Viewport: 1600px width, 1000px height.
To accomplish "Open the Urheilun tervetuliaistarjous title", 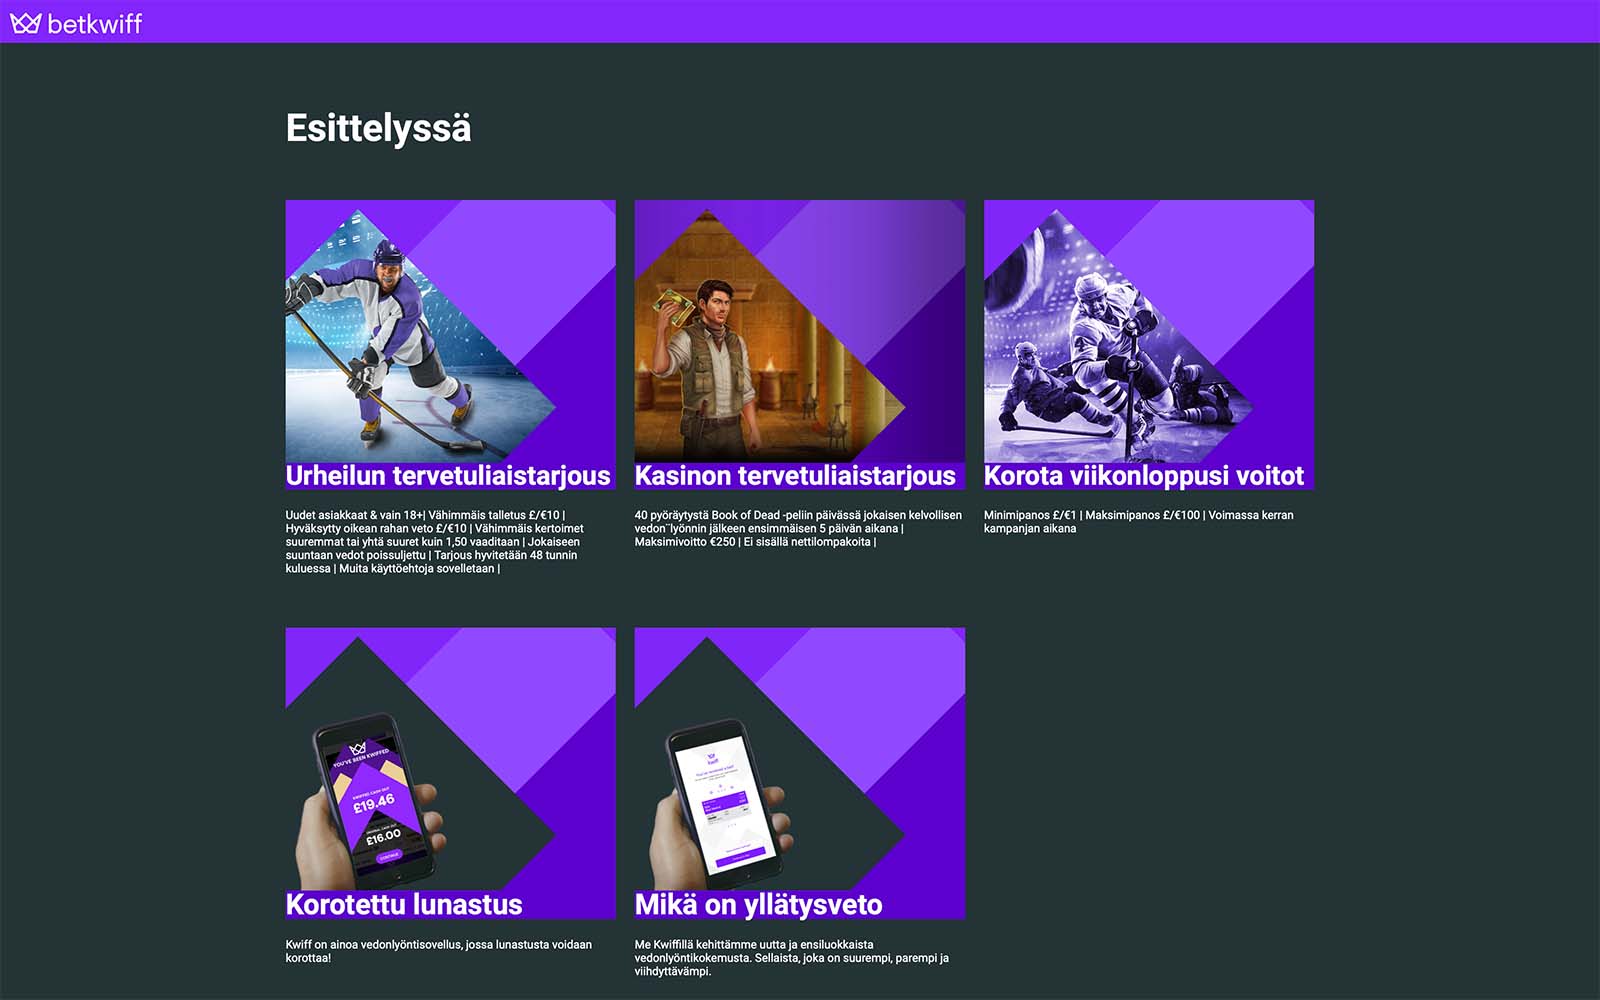I will point(448,476).
